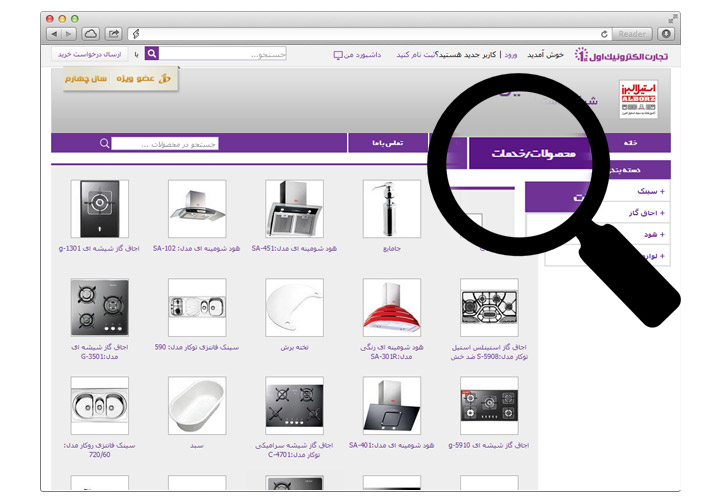Open the تخته برش cutting board thumbnail

click(x=294, y=307)
